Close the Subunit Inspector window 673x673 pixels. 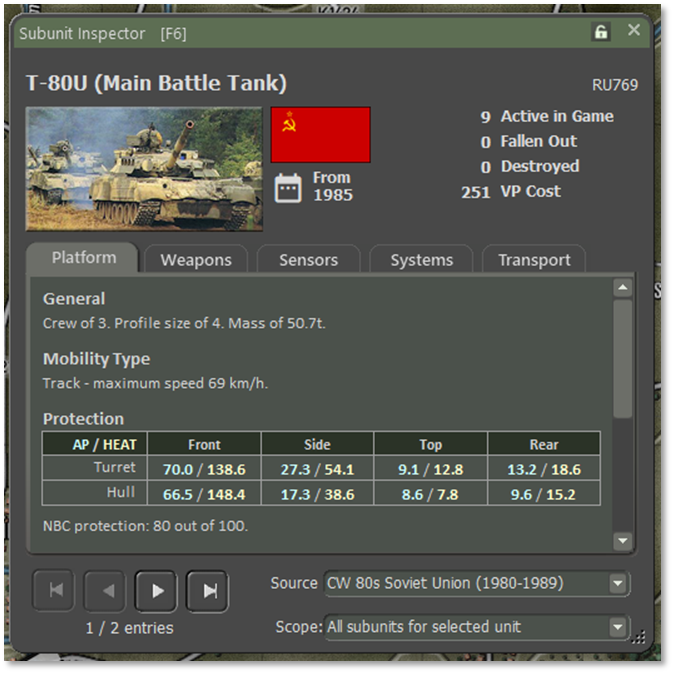point(634,31)
